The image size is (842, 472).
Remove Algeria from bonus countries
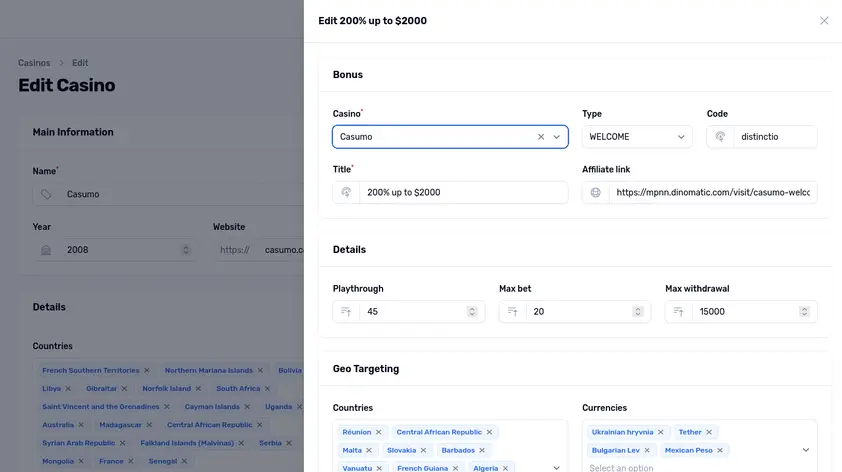[505, 468]
